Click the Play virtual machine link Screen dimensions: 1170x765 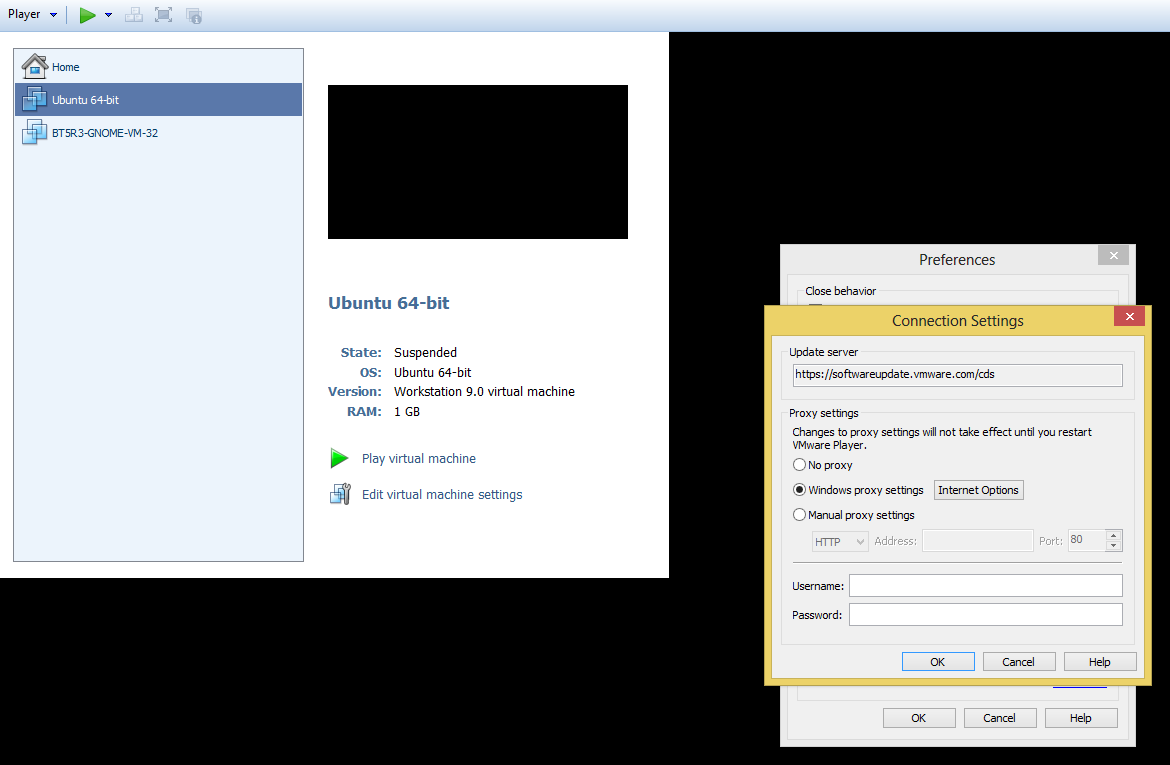419,458
